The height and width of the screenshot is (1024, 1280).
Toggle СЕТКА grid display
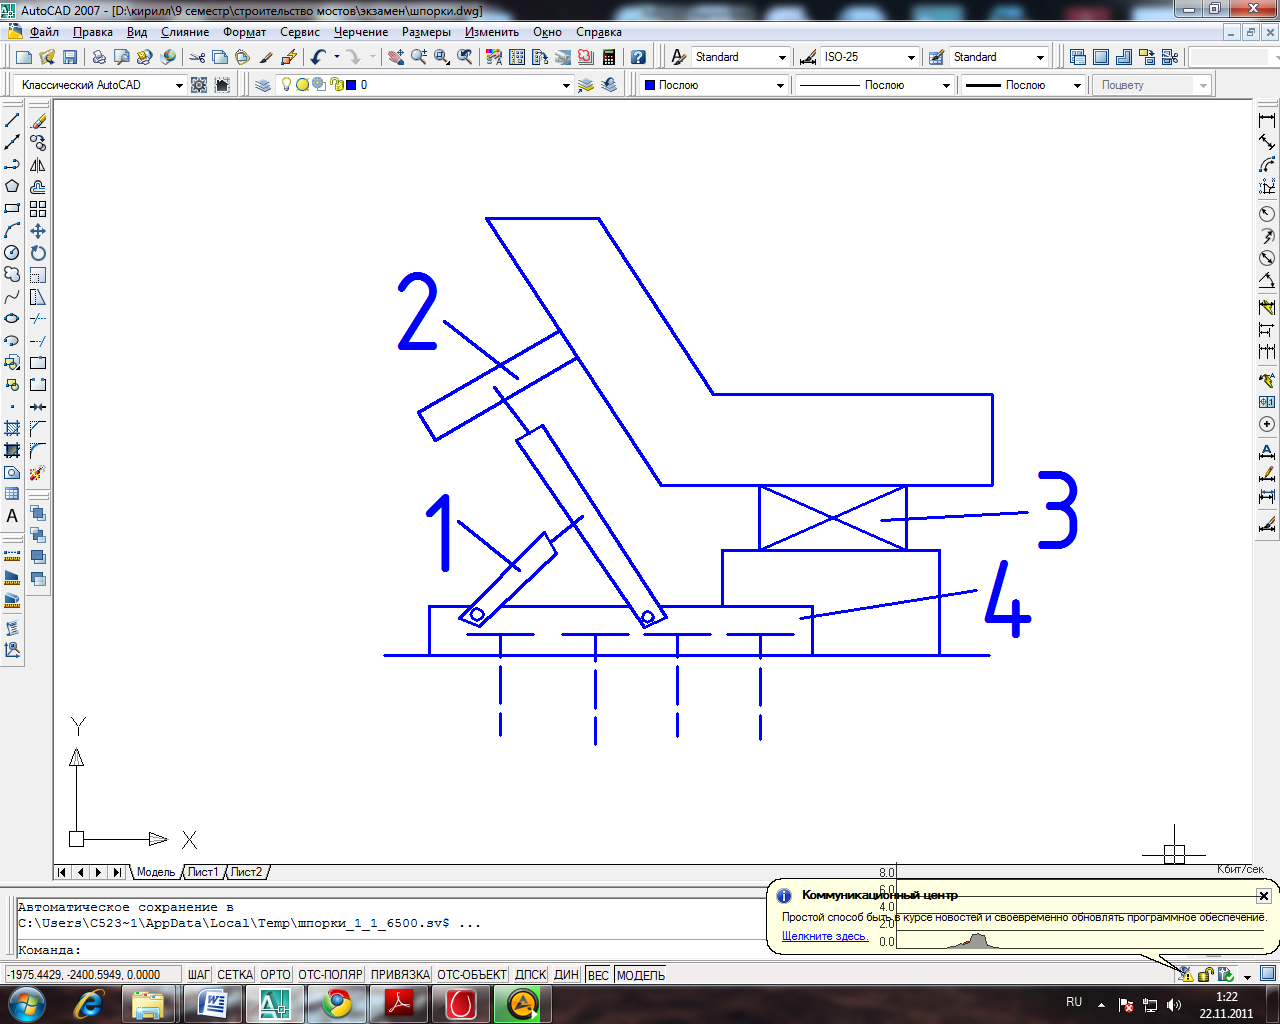pos(235,975)
